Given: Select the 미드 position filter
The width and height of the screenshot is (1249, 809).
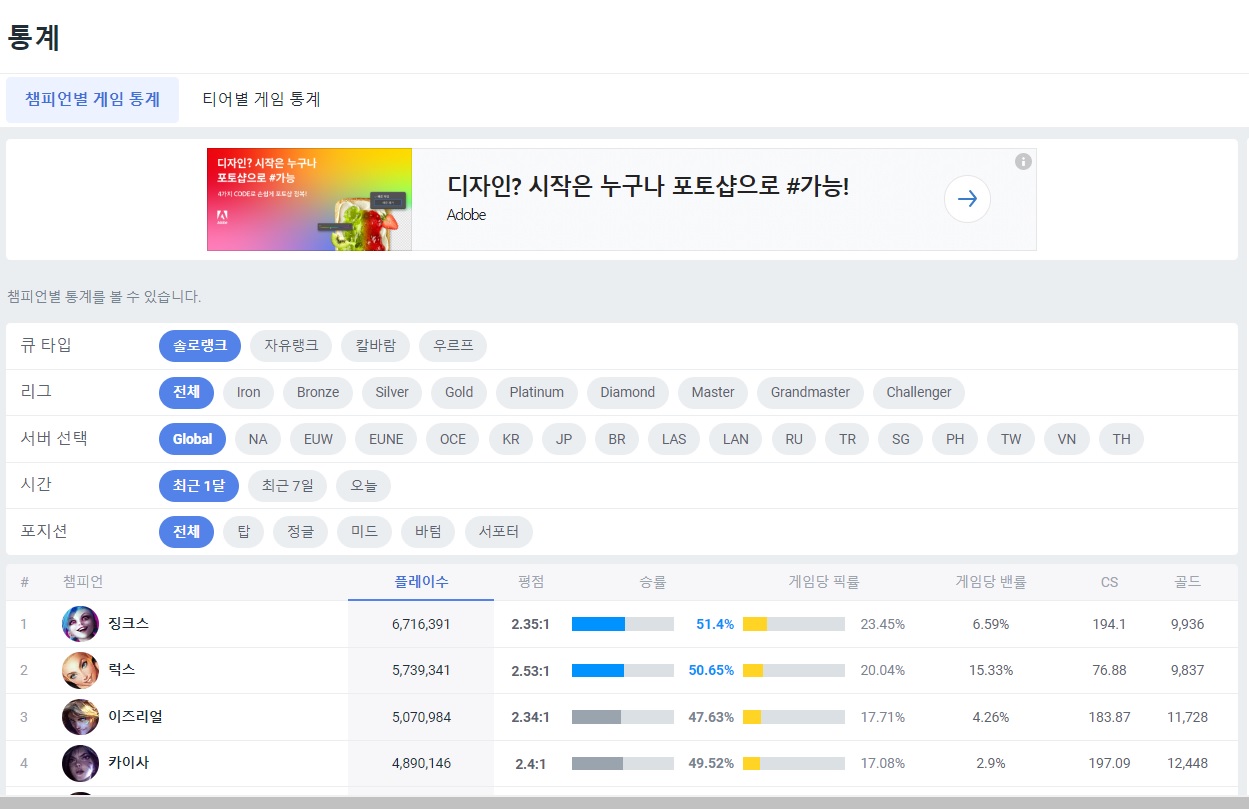Looking at the screenshot, I should [x=364, y=531].
